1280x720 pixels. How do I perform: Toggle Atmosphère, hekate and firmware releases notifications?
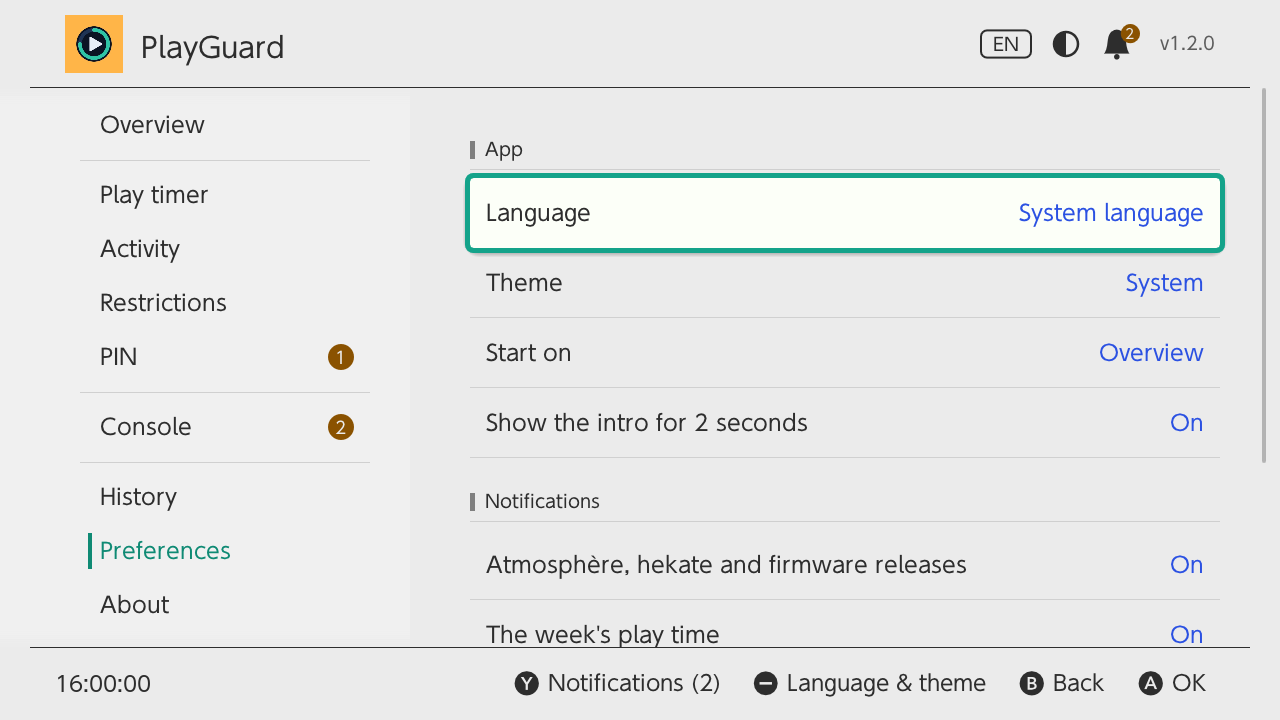coord(845,565)
